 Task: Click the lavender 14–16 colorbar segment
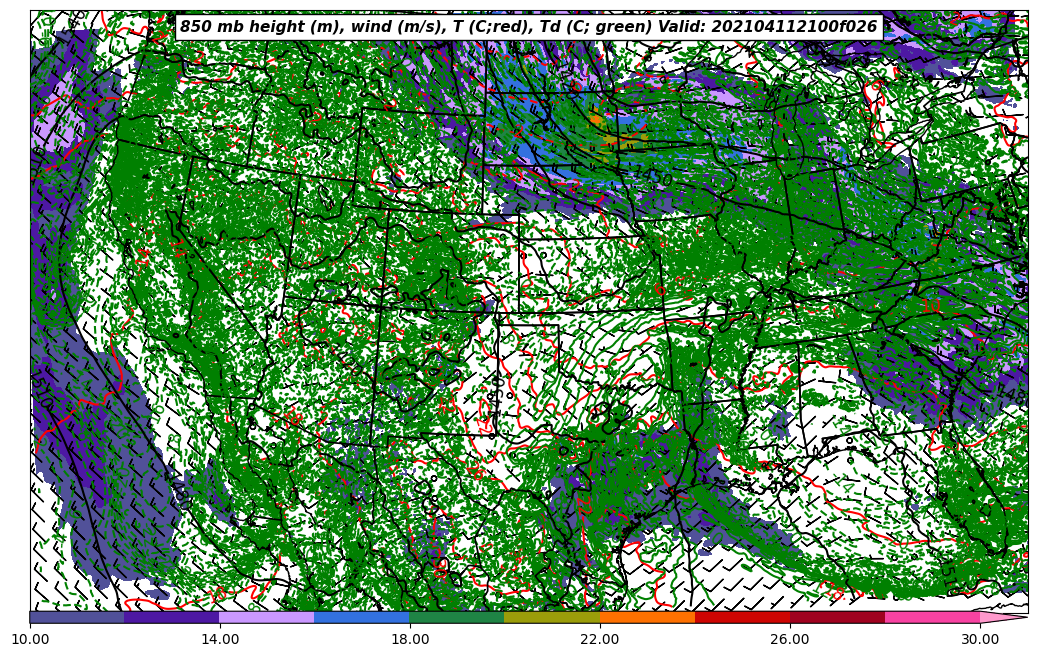pyautogui.click(x=267, y=617)
